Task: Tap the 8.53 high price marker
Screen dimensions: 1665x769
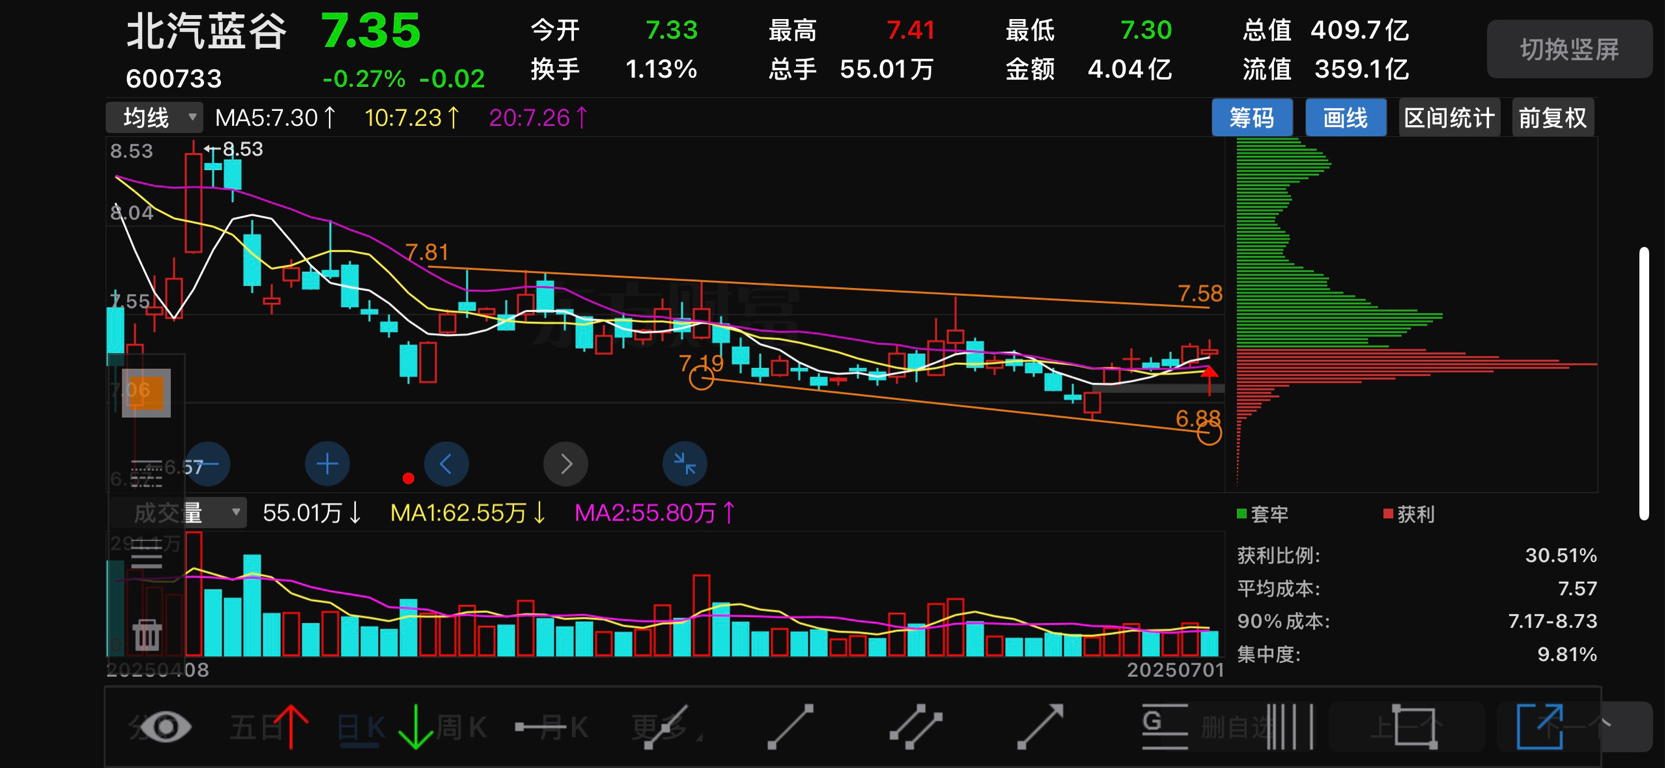Action: tap(235, 149)
